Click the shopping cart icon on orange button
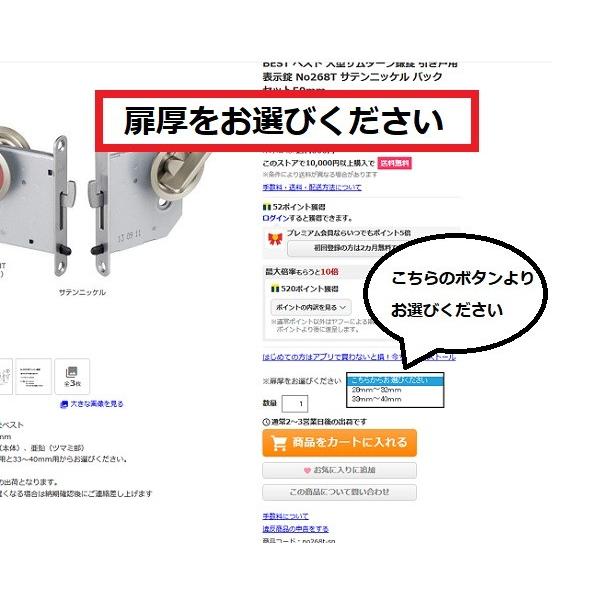The image size is (600, 600). pos(279,443)
